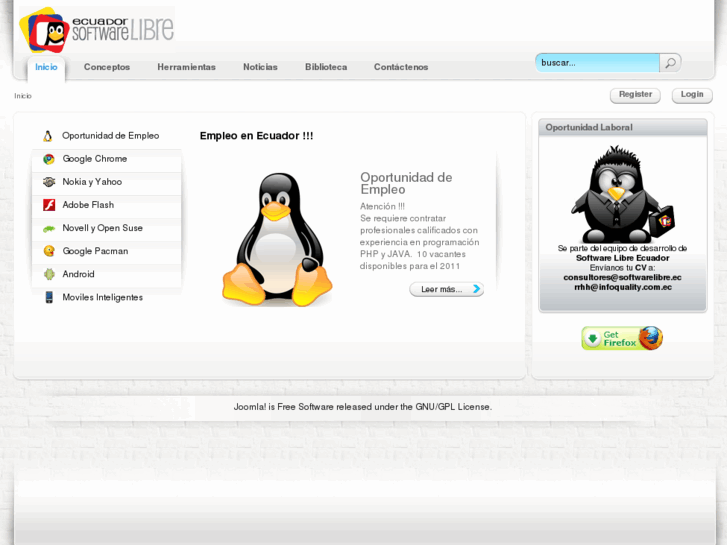Viewport: 727px width, 545px height.
Task: Click the Moviles Inteligentes phone icon
Action: [x=49, y=297]
